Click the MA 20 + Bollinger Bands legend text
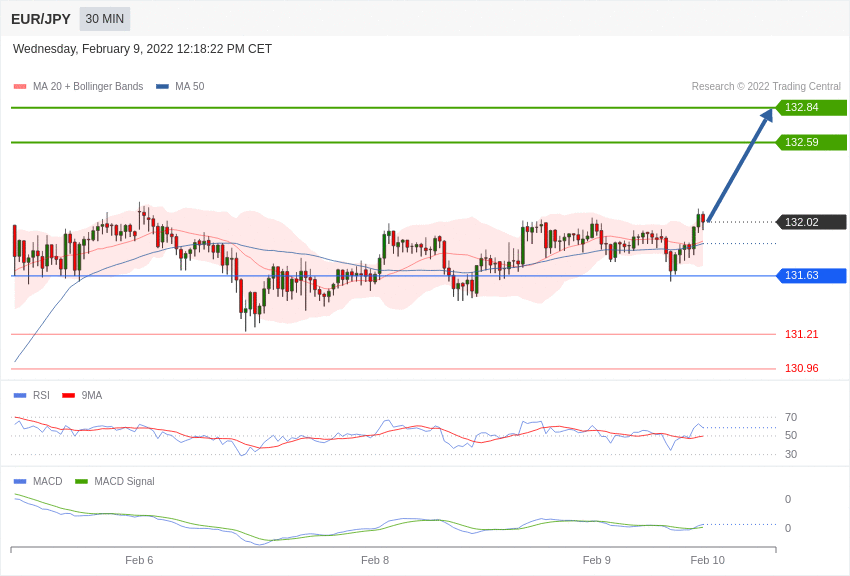Screen dimensions: 850x576 click(x=88, y=87)
